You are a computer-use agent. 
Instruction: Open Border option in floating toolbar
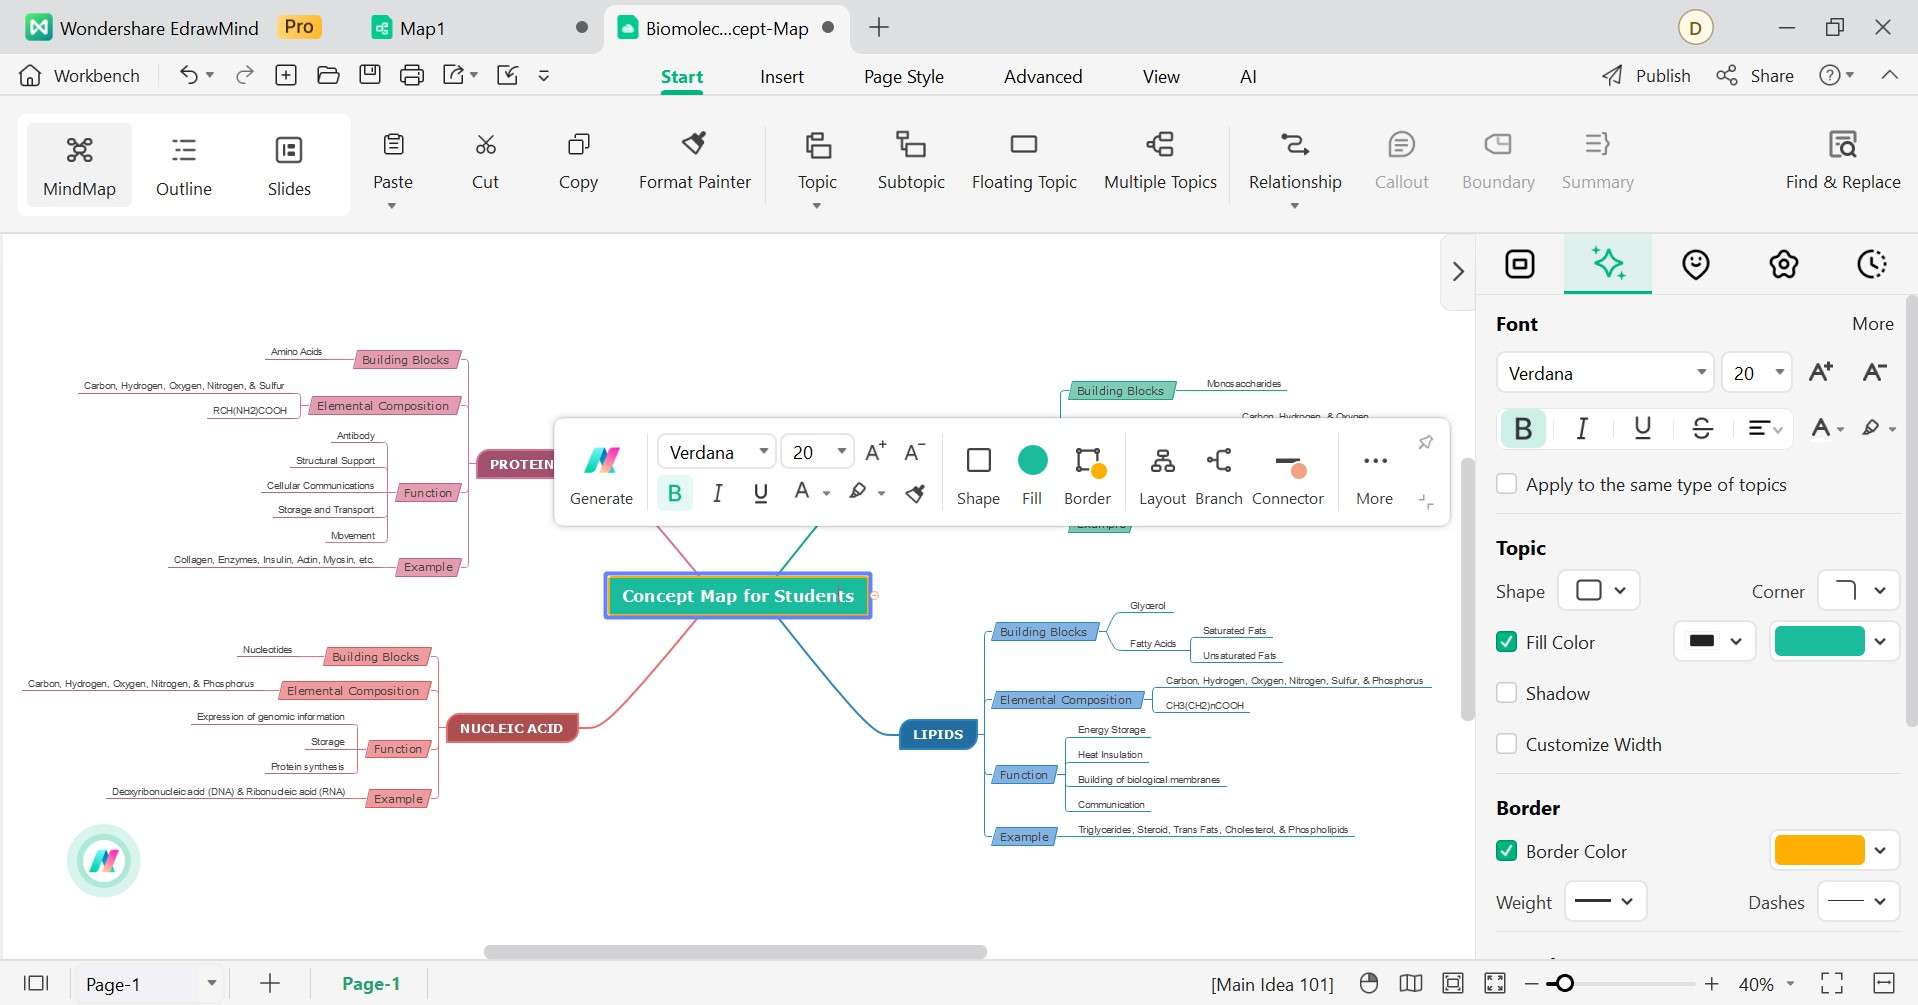1087,476
